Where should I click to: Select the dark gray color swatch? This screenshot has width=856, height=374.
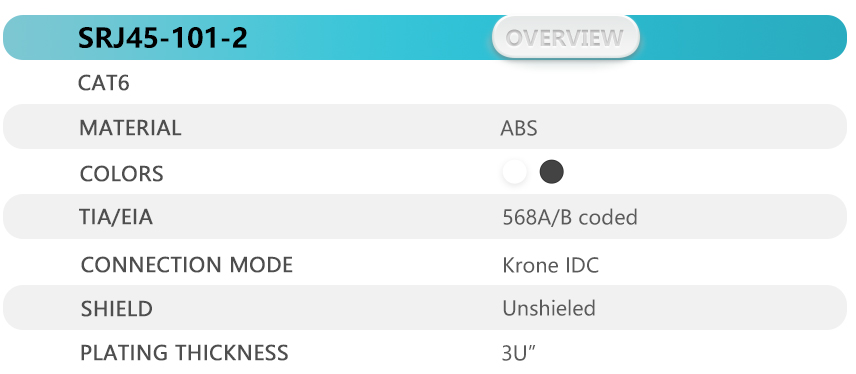pos(551,171)
